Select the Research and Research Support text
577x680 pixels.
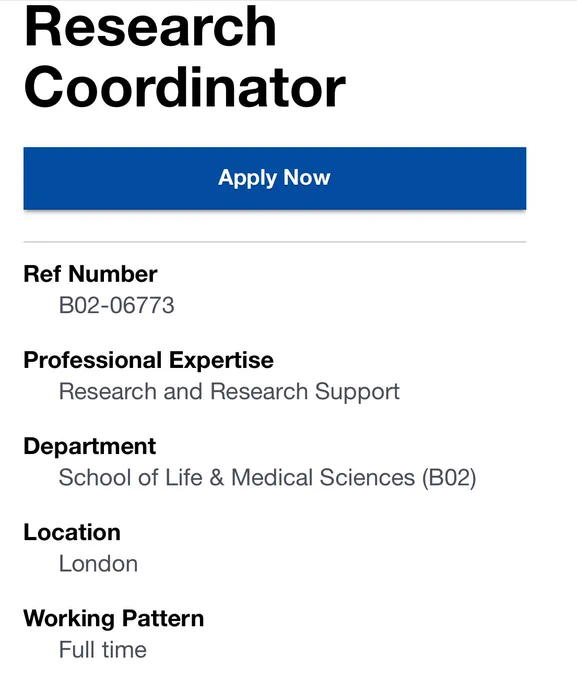click(229, 392)
